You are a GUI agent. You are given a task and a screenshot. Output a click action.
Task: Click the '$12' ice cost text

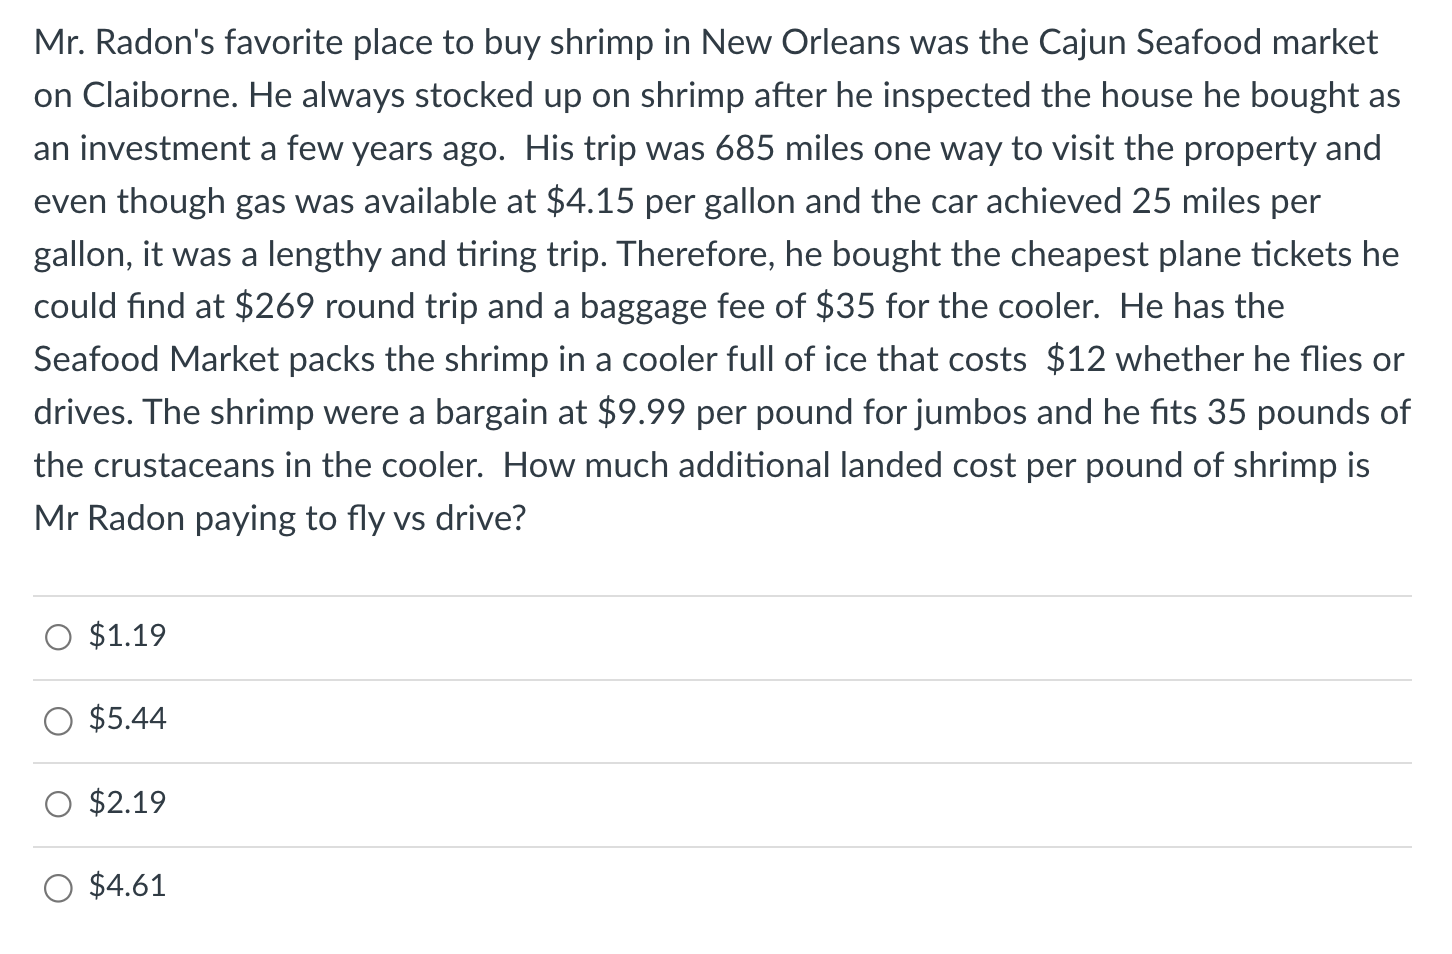(x=1076, y=360)
